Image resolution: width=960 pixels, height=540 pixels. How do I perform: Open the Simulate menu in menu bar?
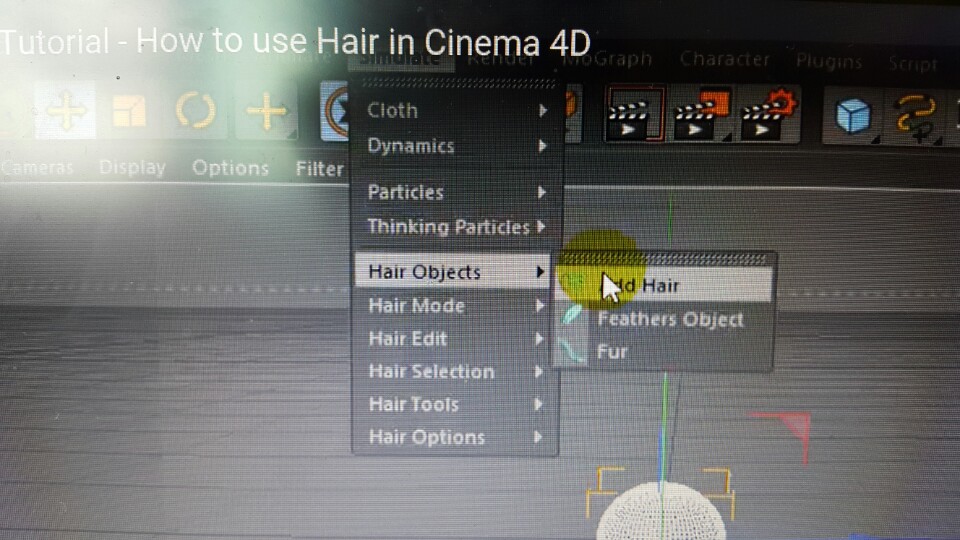tap(400, 59)
